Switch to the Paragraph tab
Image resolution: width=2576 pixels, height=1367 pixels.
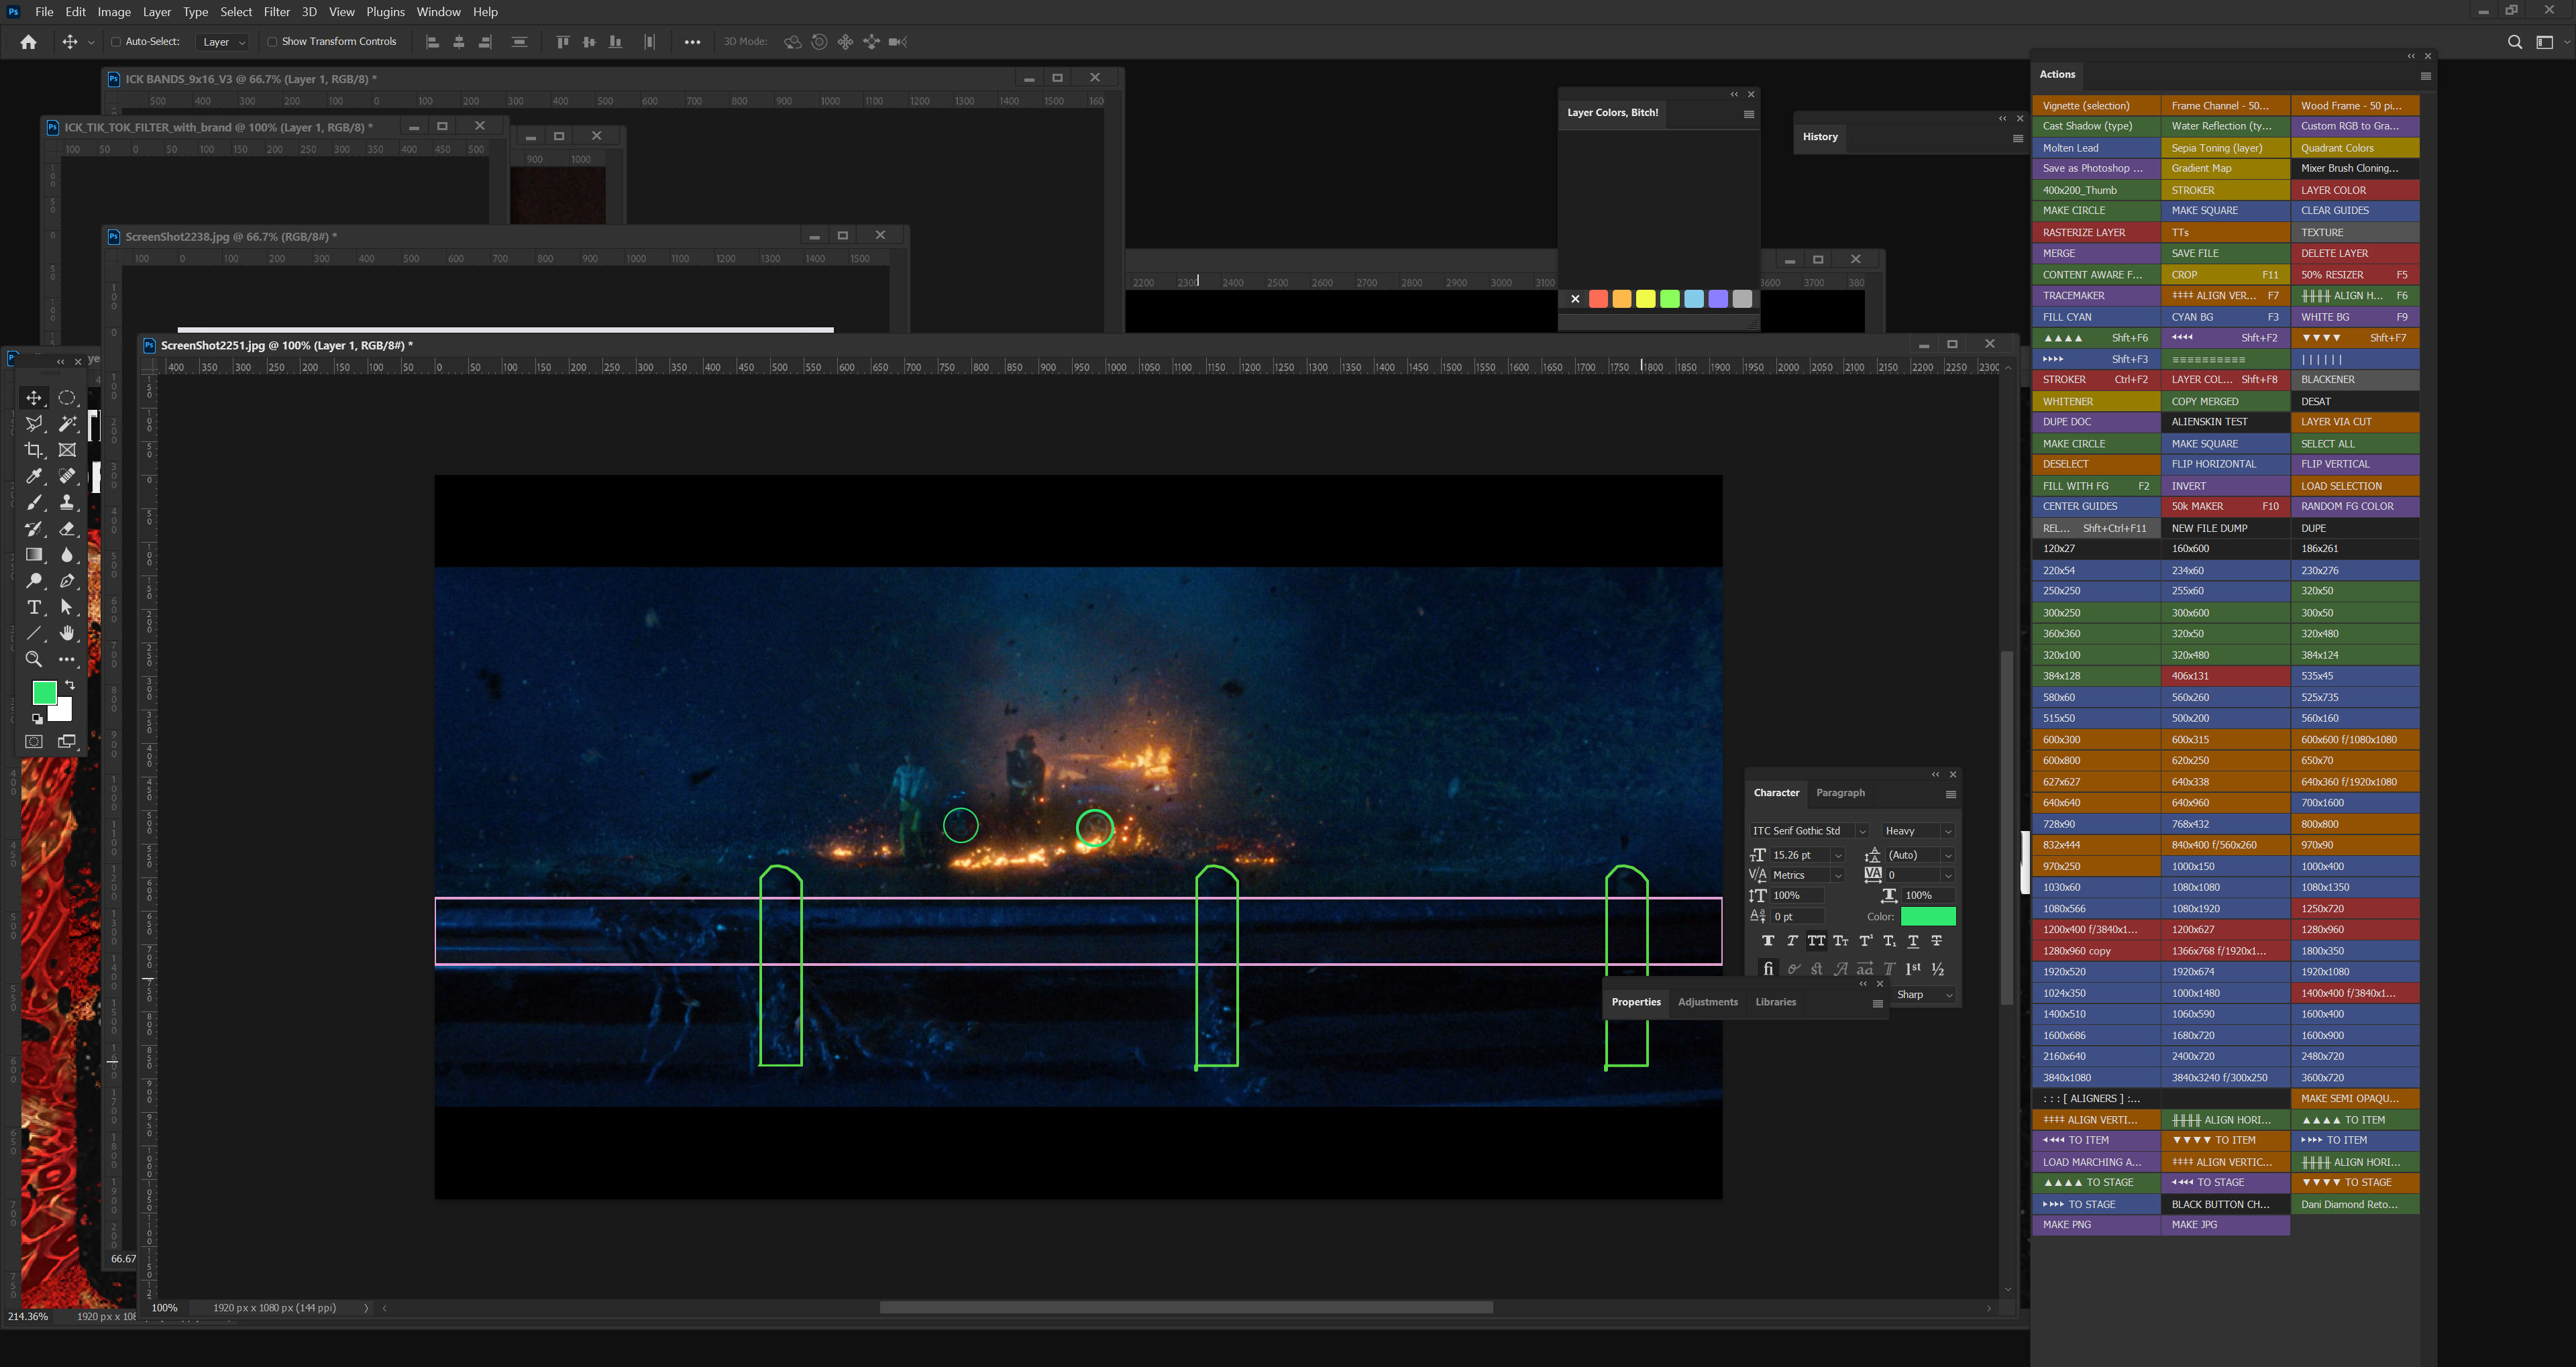(x=1840, y=793)
